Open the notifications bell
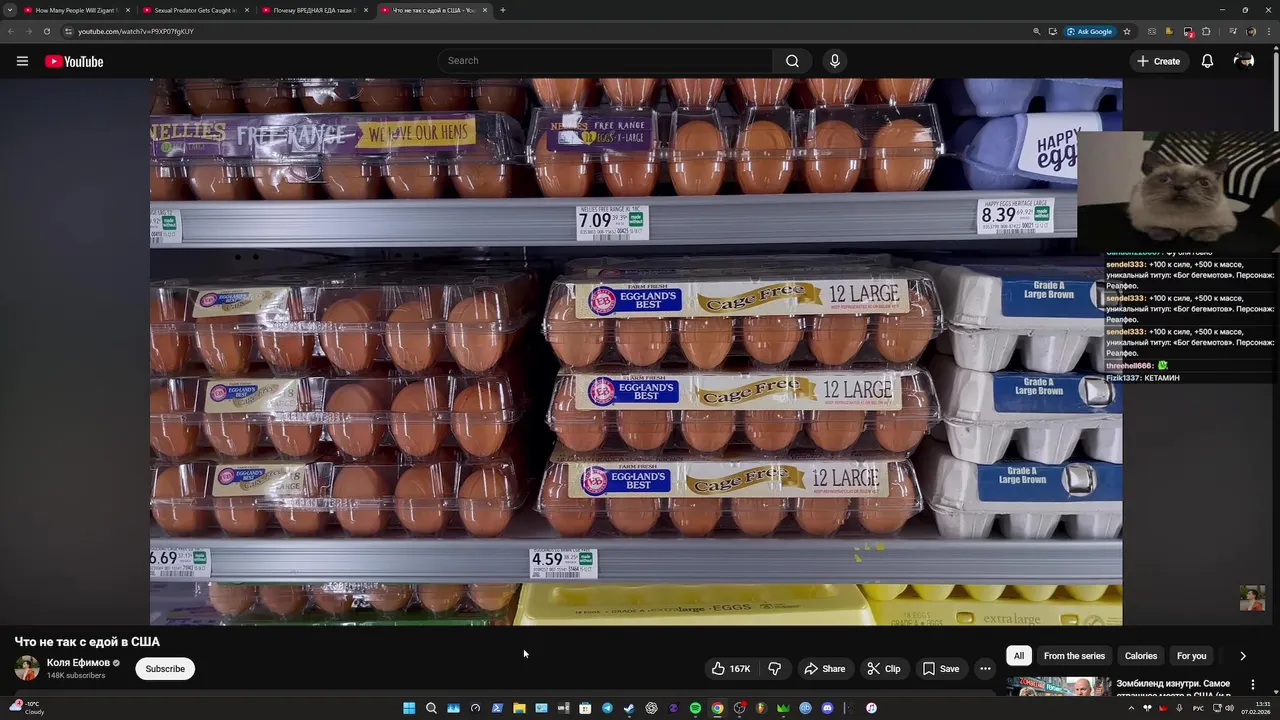1280x720 pixels. 1207,61
